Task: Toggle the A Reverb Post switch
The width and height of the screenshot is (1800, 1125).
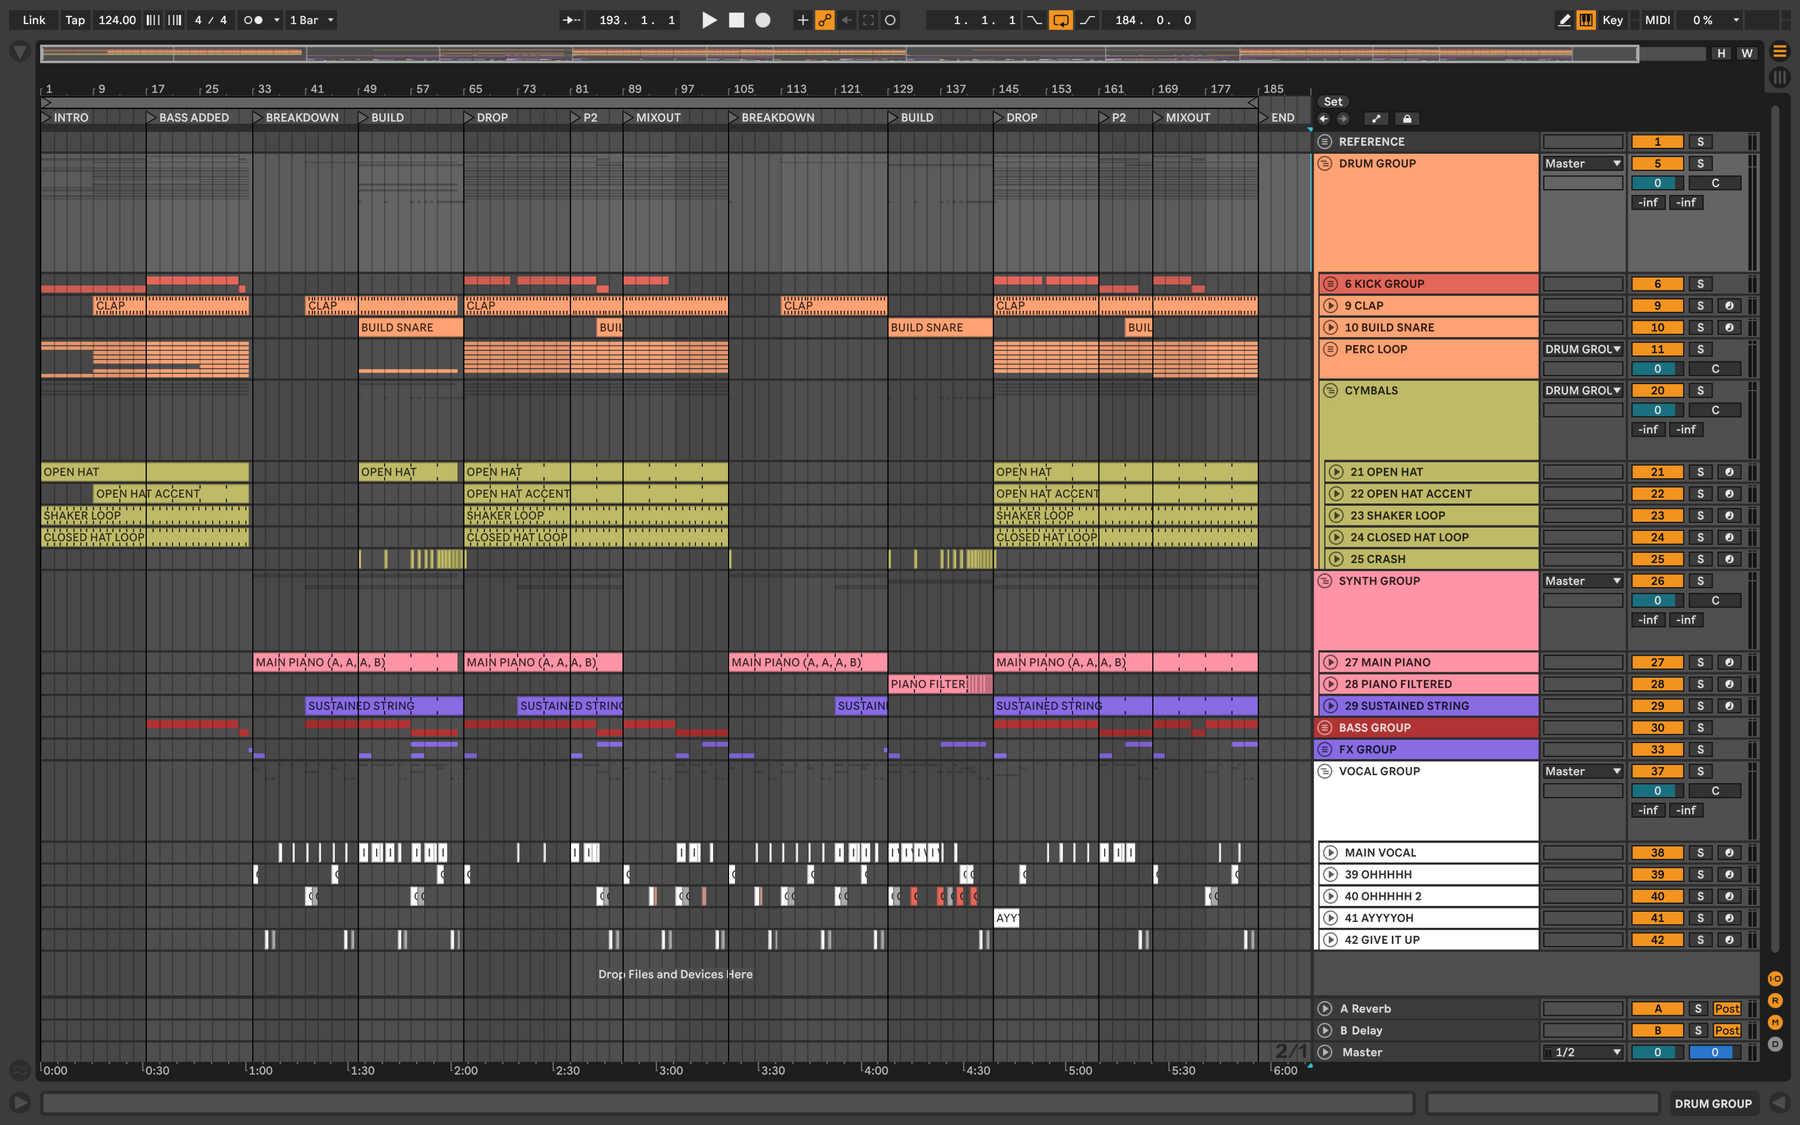Action: (x=1727, y=1009)
